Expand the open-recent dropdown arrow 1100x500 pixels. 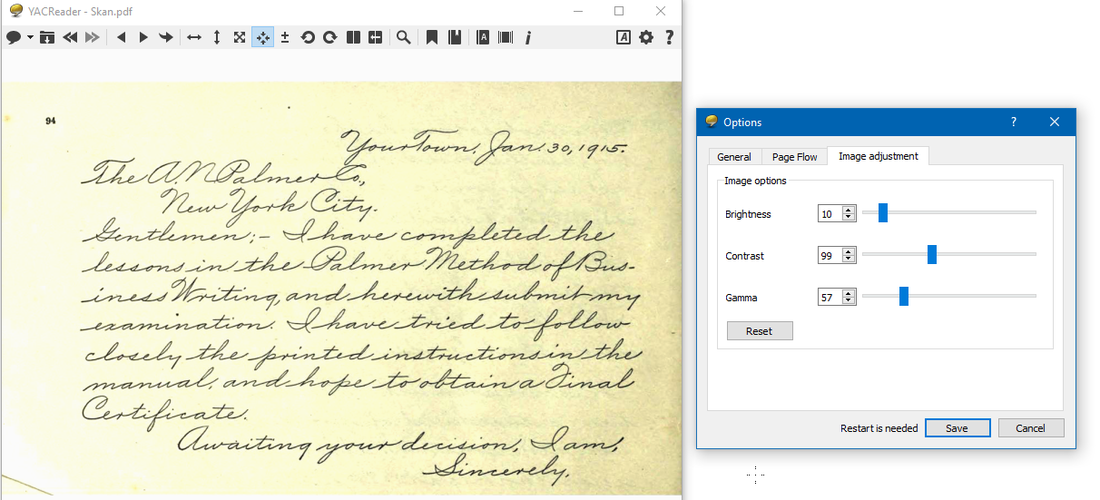click(x=30, y=38)
